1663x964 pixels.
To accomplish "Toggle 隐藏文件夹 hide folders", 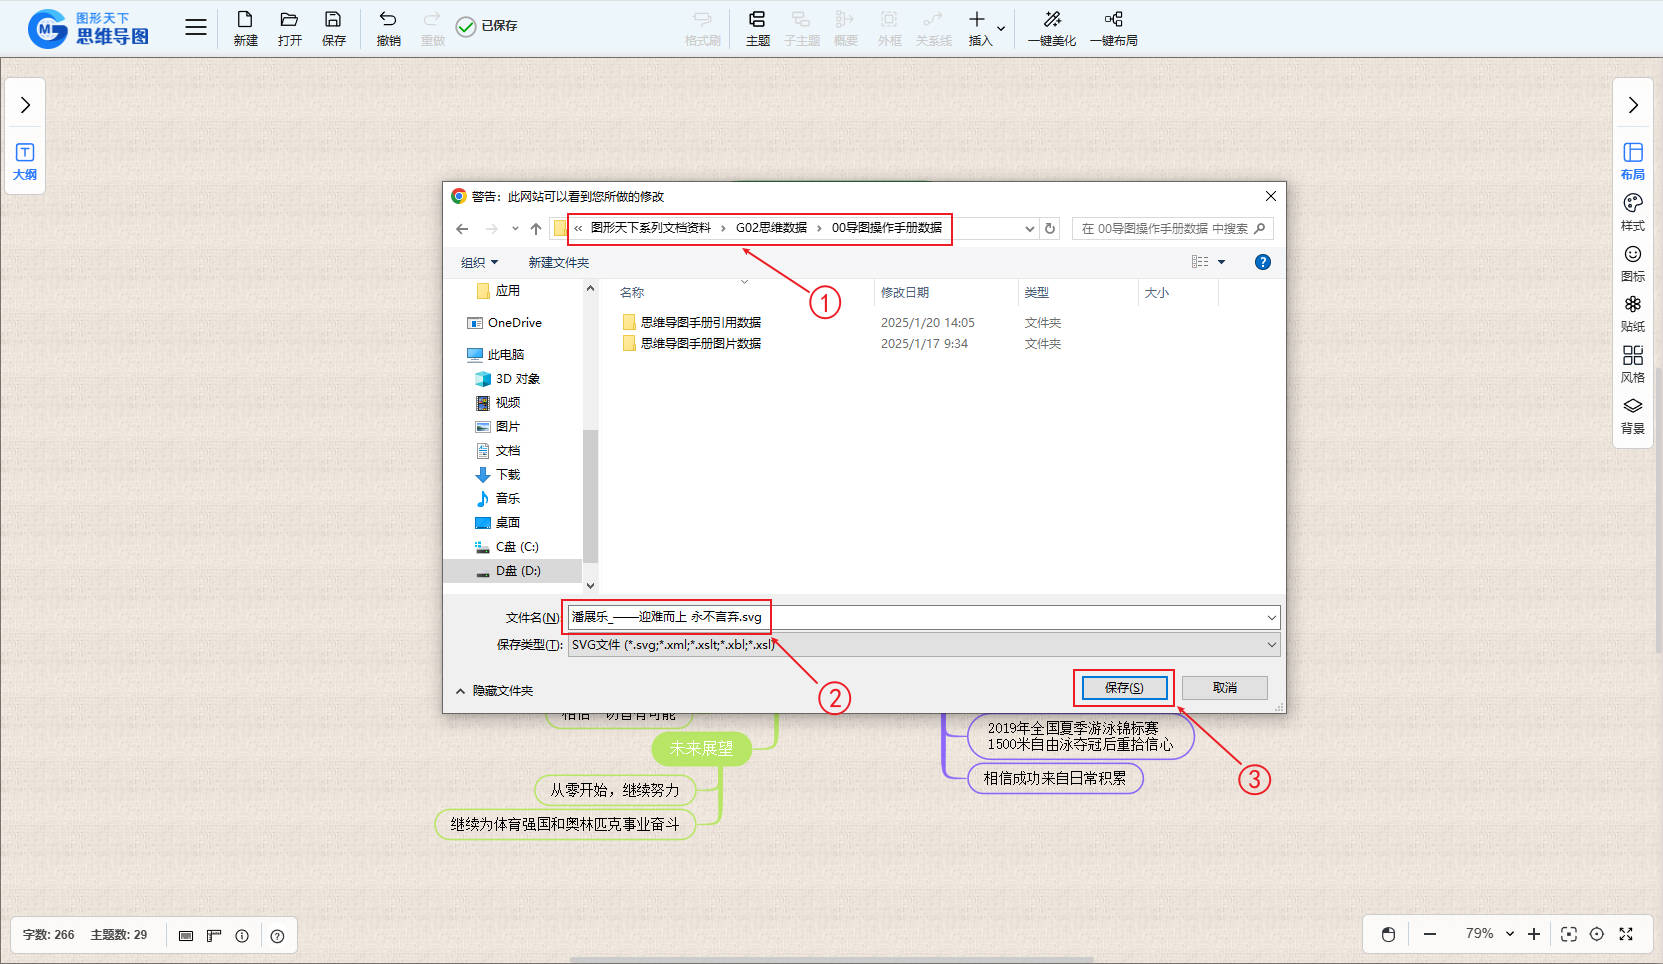I will click(495, 691).
